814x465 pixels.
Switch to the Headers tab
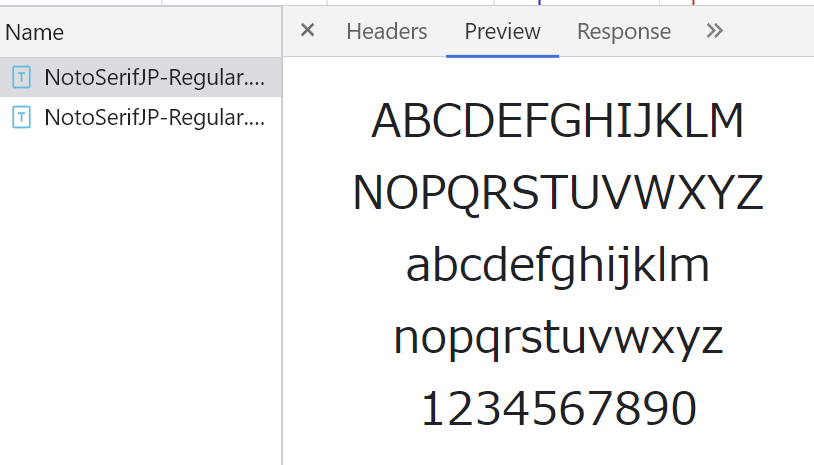click(x=386, y=32)
